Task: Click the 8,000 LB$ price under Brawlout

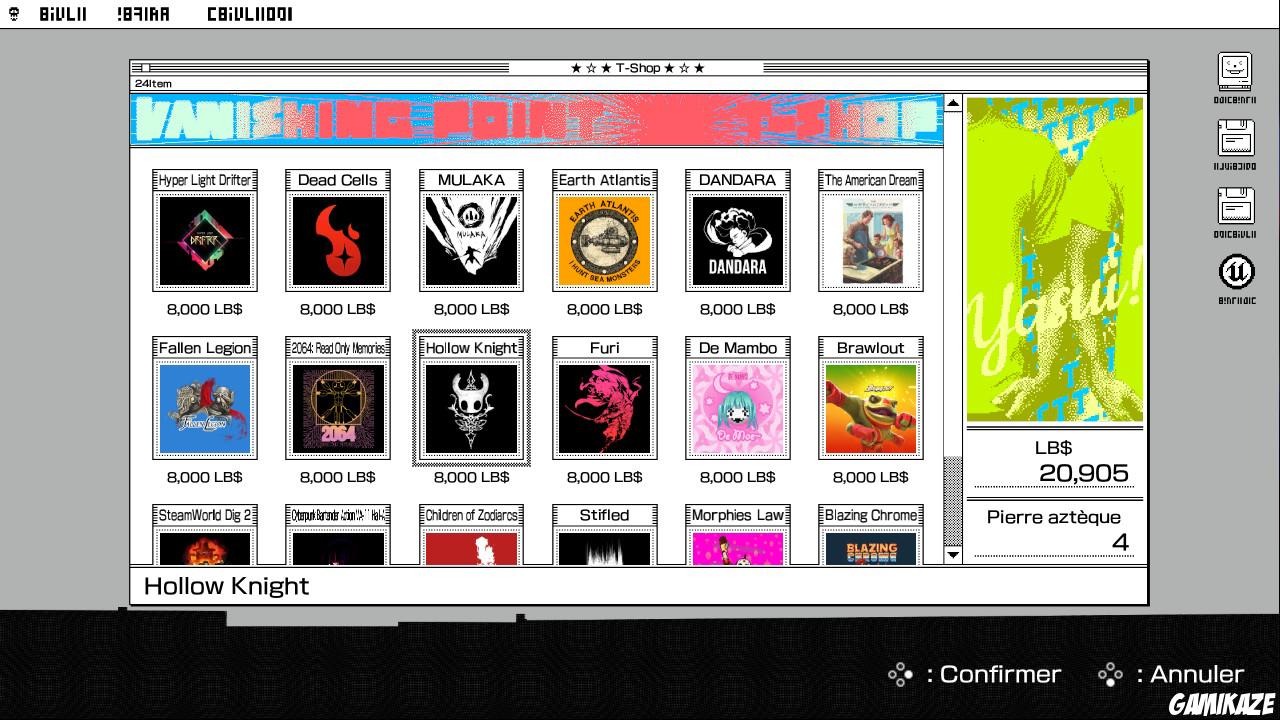Action: pyautogui.click(x=871, y=477)
